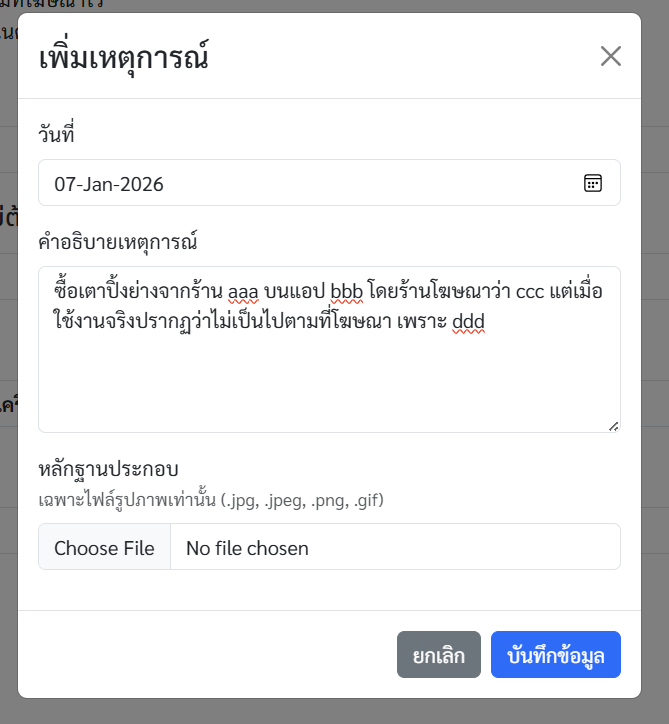669x724 pixels.
Task: Save with the บันทึกข้อมูล button
Action: coord(555,655)
